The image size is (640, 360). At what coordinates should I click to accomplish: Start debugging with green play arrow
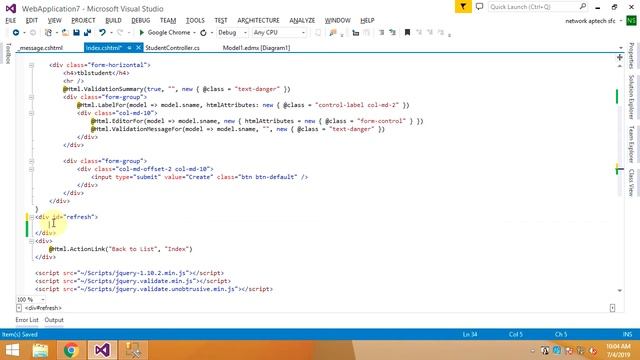point(141,33)
